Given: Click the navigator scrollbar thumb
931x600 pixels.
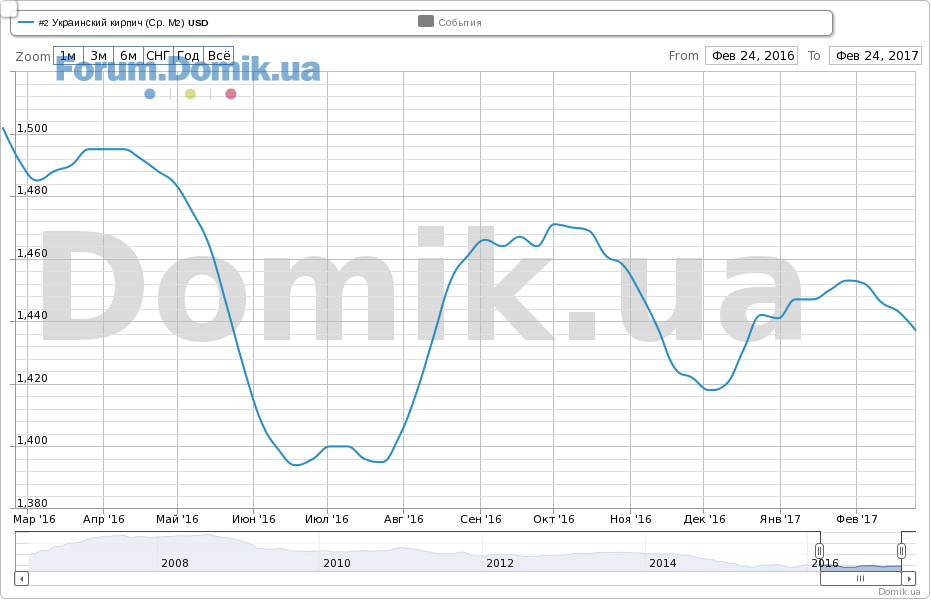Looking at the screenshot, I should pos(860,578).
